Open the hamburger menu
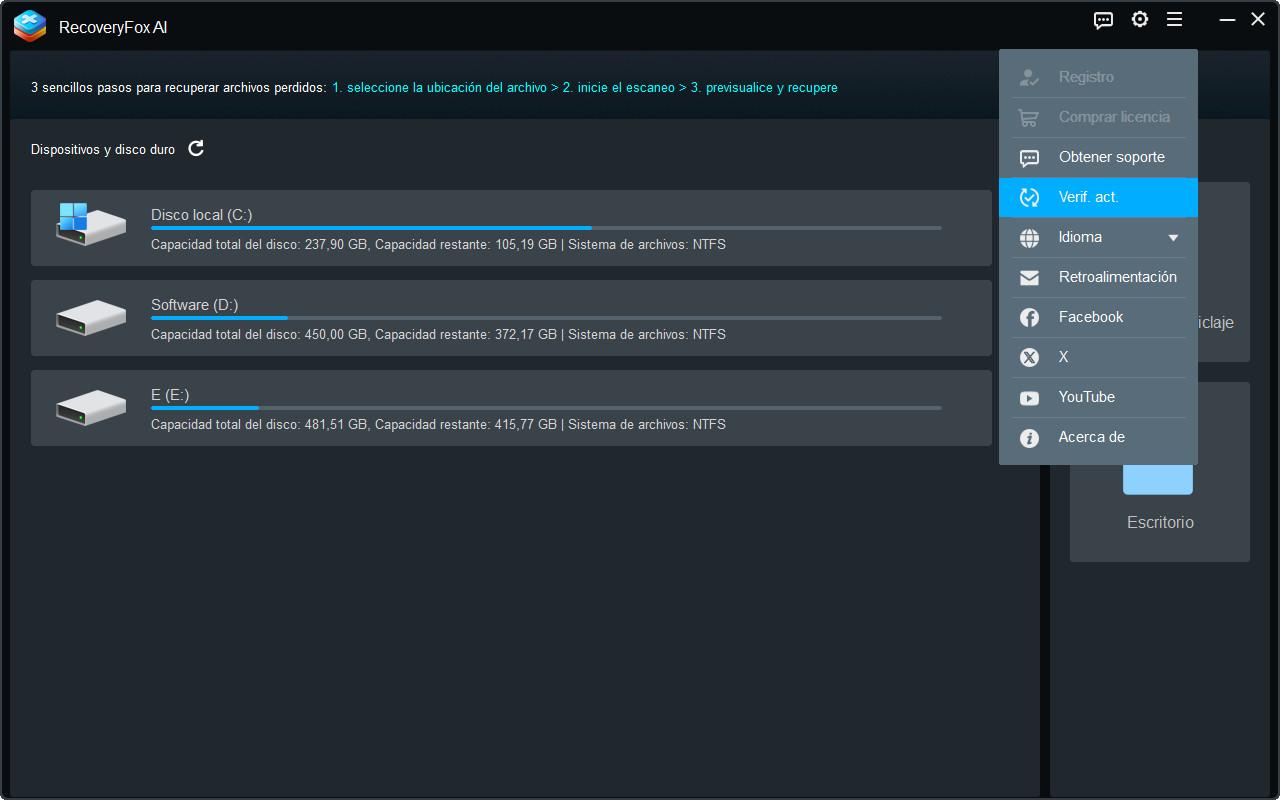The width and height of the screenshot is (1280, 800). tap(1174, 19)
